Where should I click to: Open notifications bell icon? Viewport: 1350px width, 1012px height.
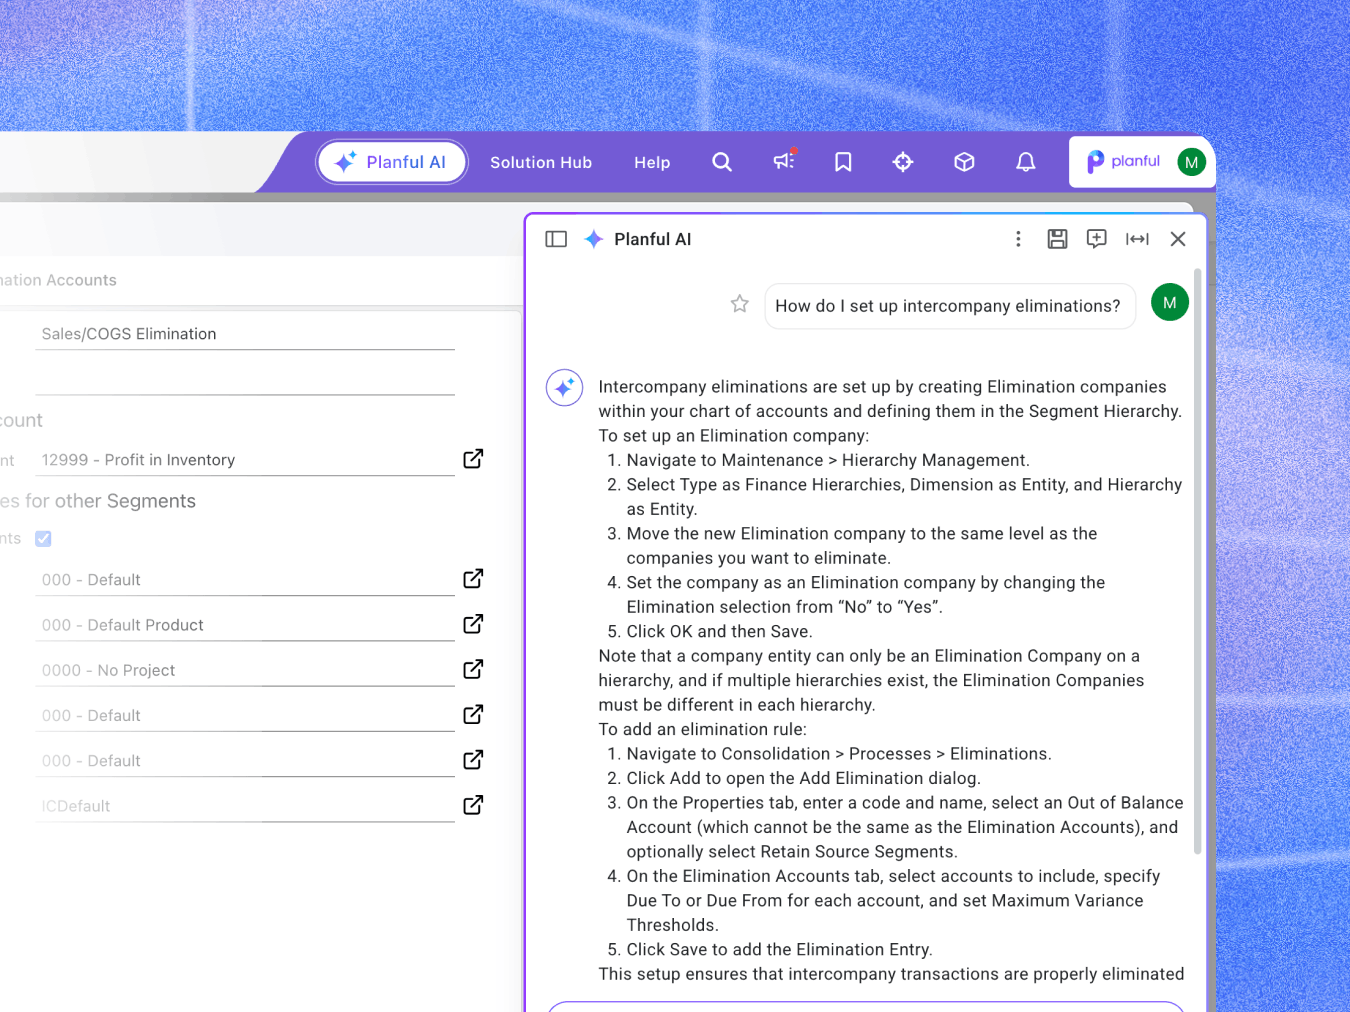[x=1026, y=162]
